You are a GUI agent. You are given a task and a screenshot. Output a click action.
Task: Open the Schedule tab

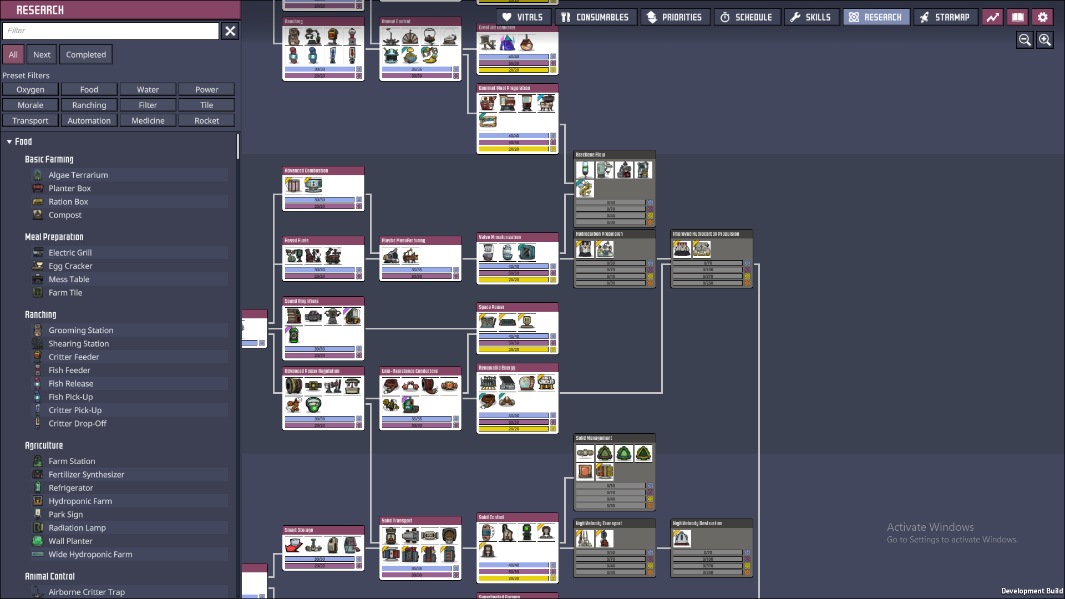[746, 17]
